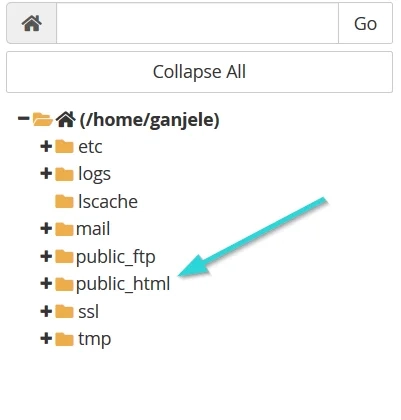401x420 pixels.
Task: Click the home icon button beside path field
Action: [32, 23]
